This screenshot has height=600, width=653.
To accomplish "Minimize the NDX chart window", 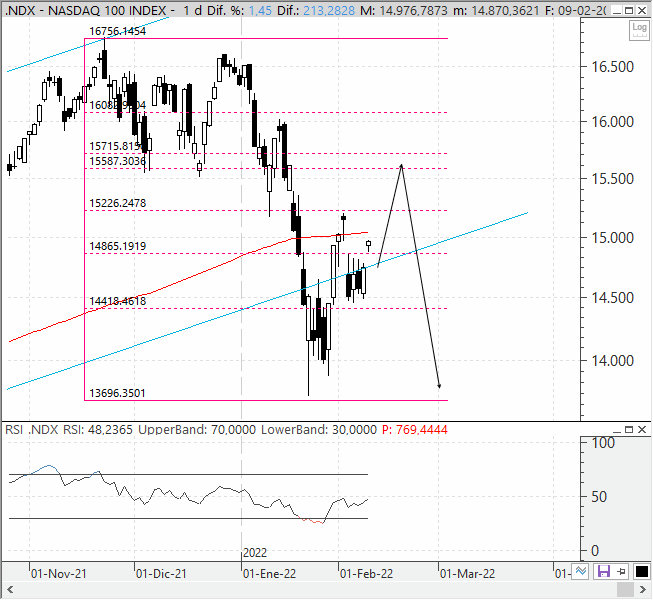I will coord(618,10).
